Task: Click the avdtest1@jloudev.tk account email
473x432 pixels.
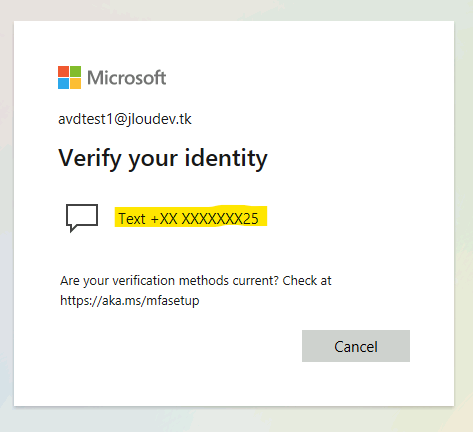Action: coord(125,119)
